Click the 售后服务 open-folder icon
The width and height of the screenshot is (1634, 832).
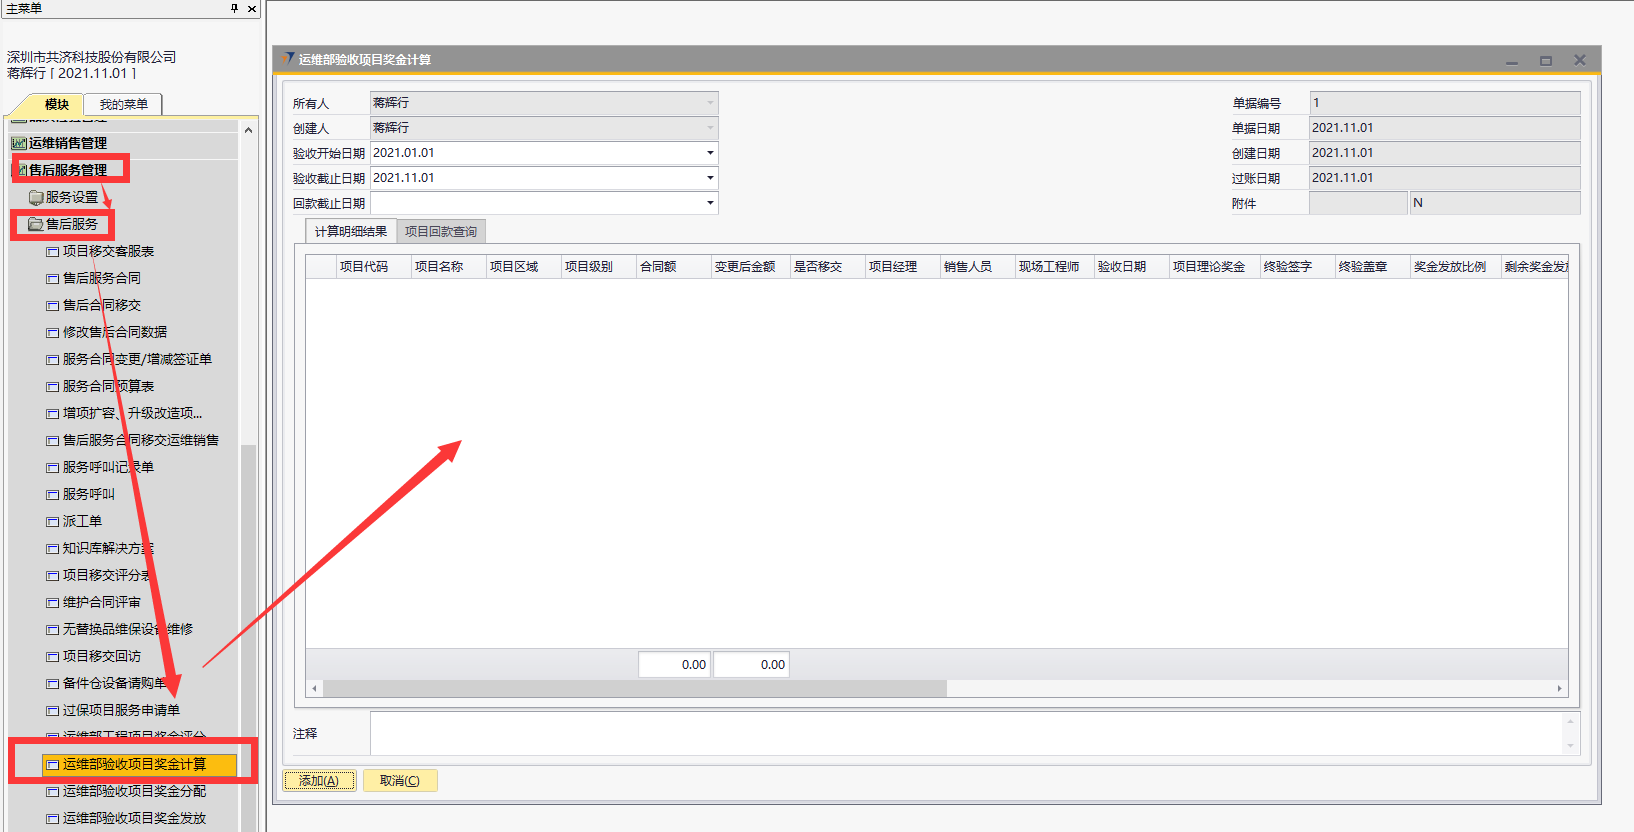[x=36, y=224]
